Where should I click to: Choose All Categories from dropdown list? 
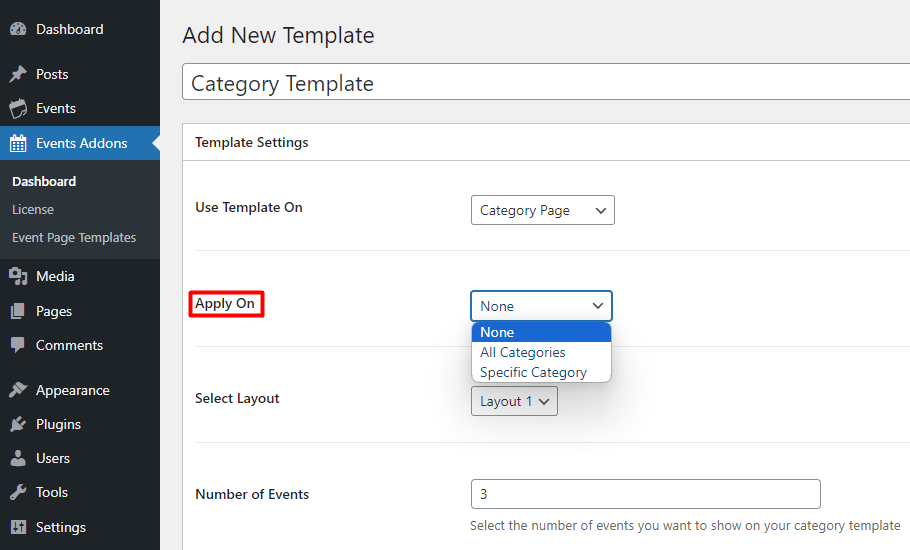523,352
